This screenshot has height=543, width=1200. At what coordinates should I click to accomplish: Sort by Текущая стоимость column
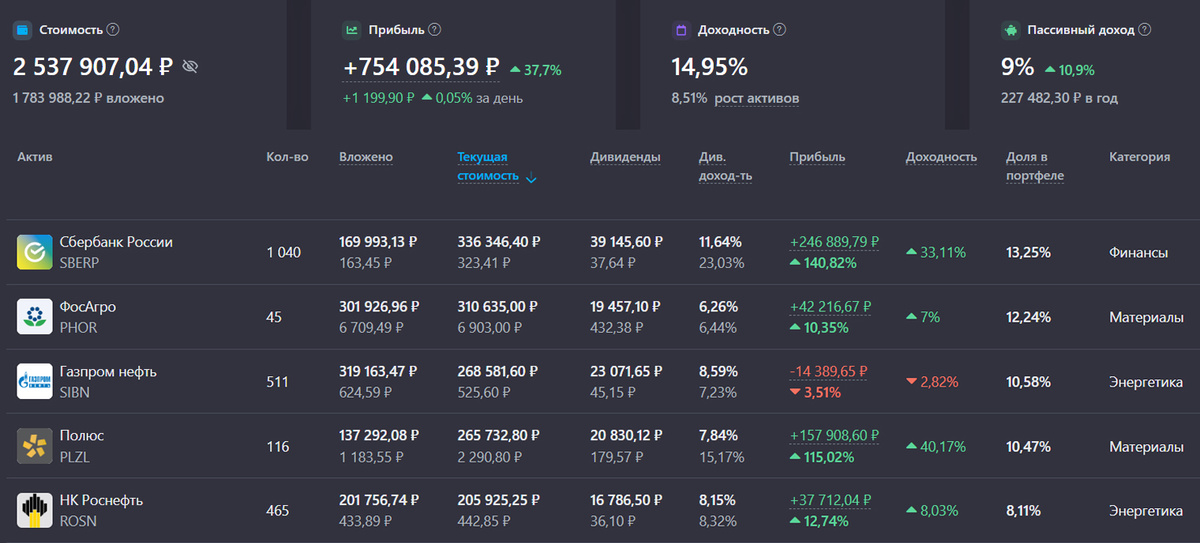click(x=488, y=167)
